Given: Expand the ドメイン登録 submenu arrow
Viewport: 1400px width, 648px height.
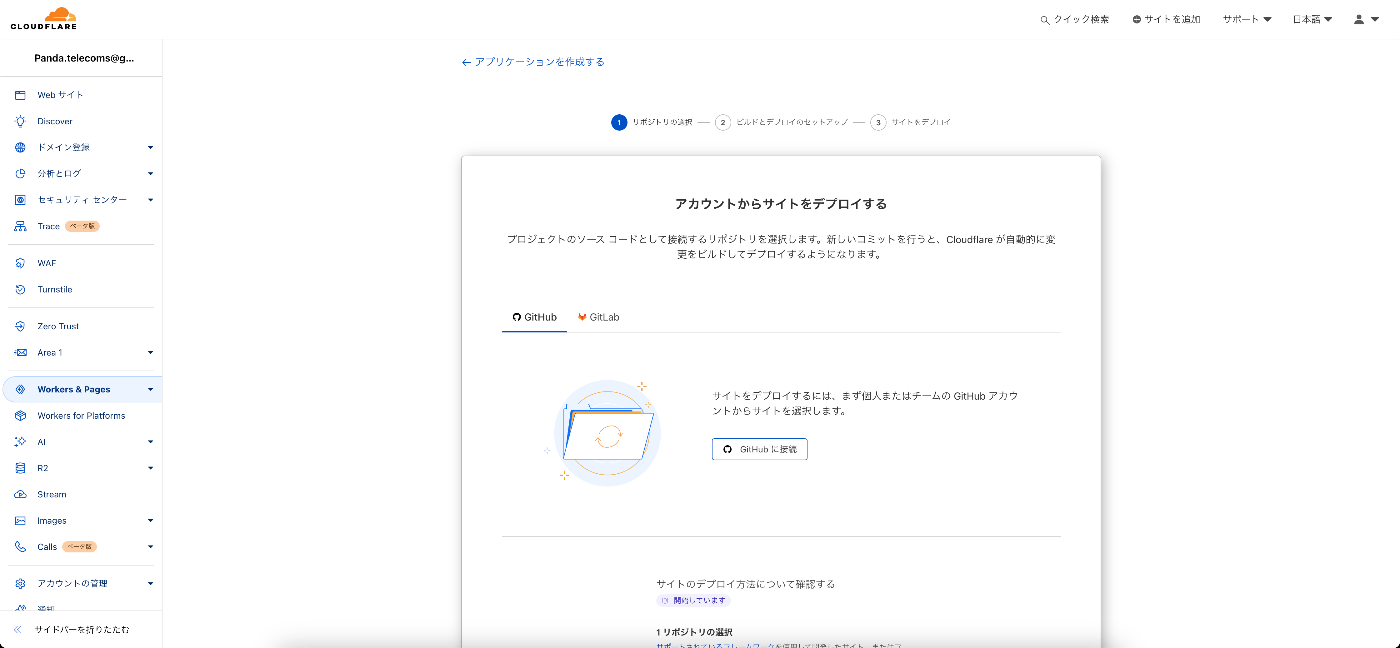Looking at the screenshot, I should 150,147.
